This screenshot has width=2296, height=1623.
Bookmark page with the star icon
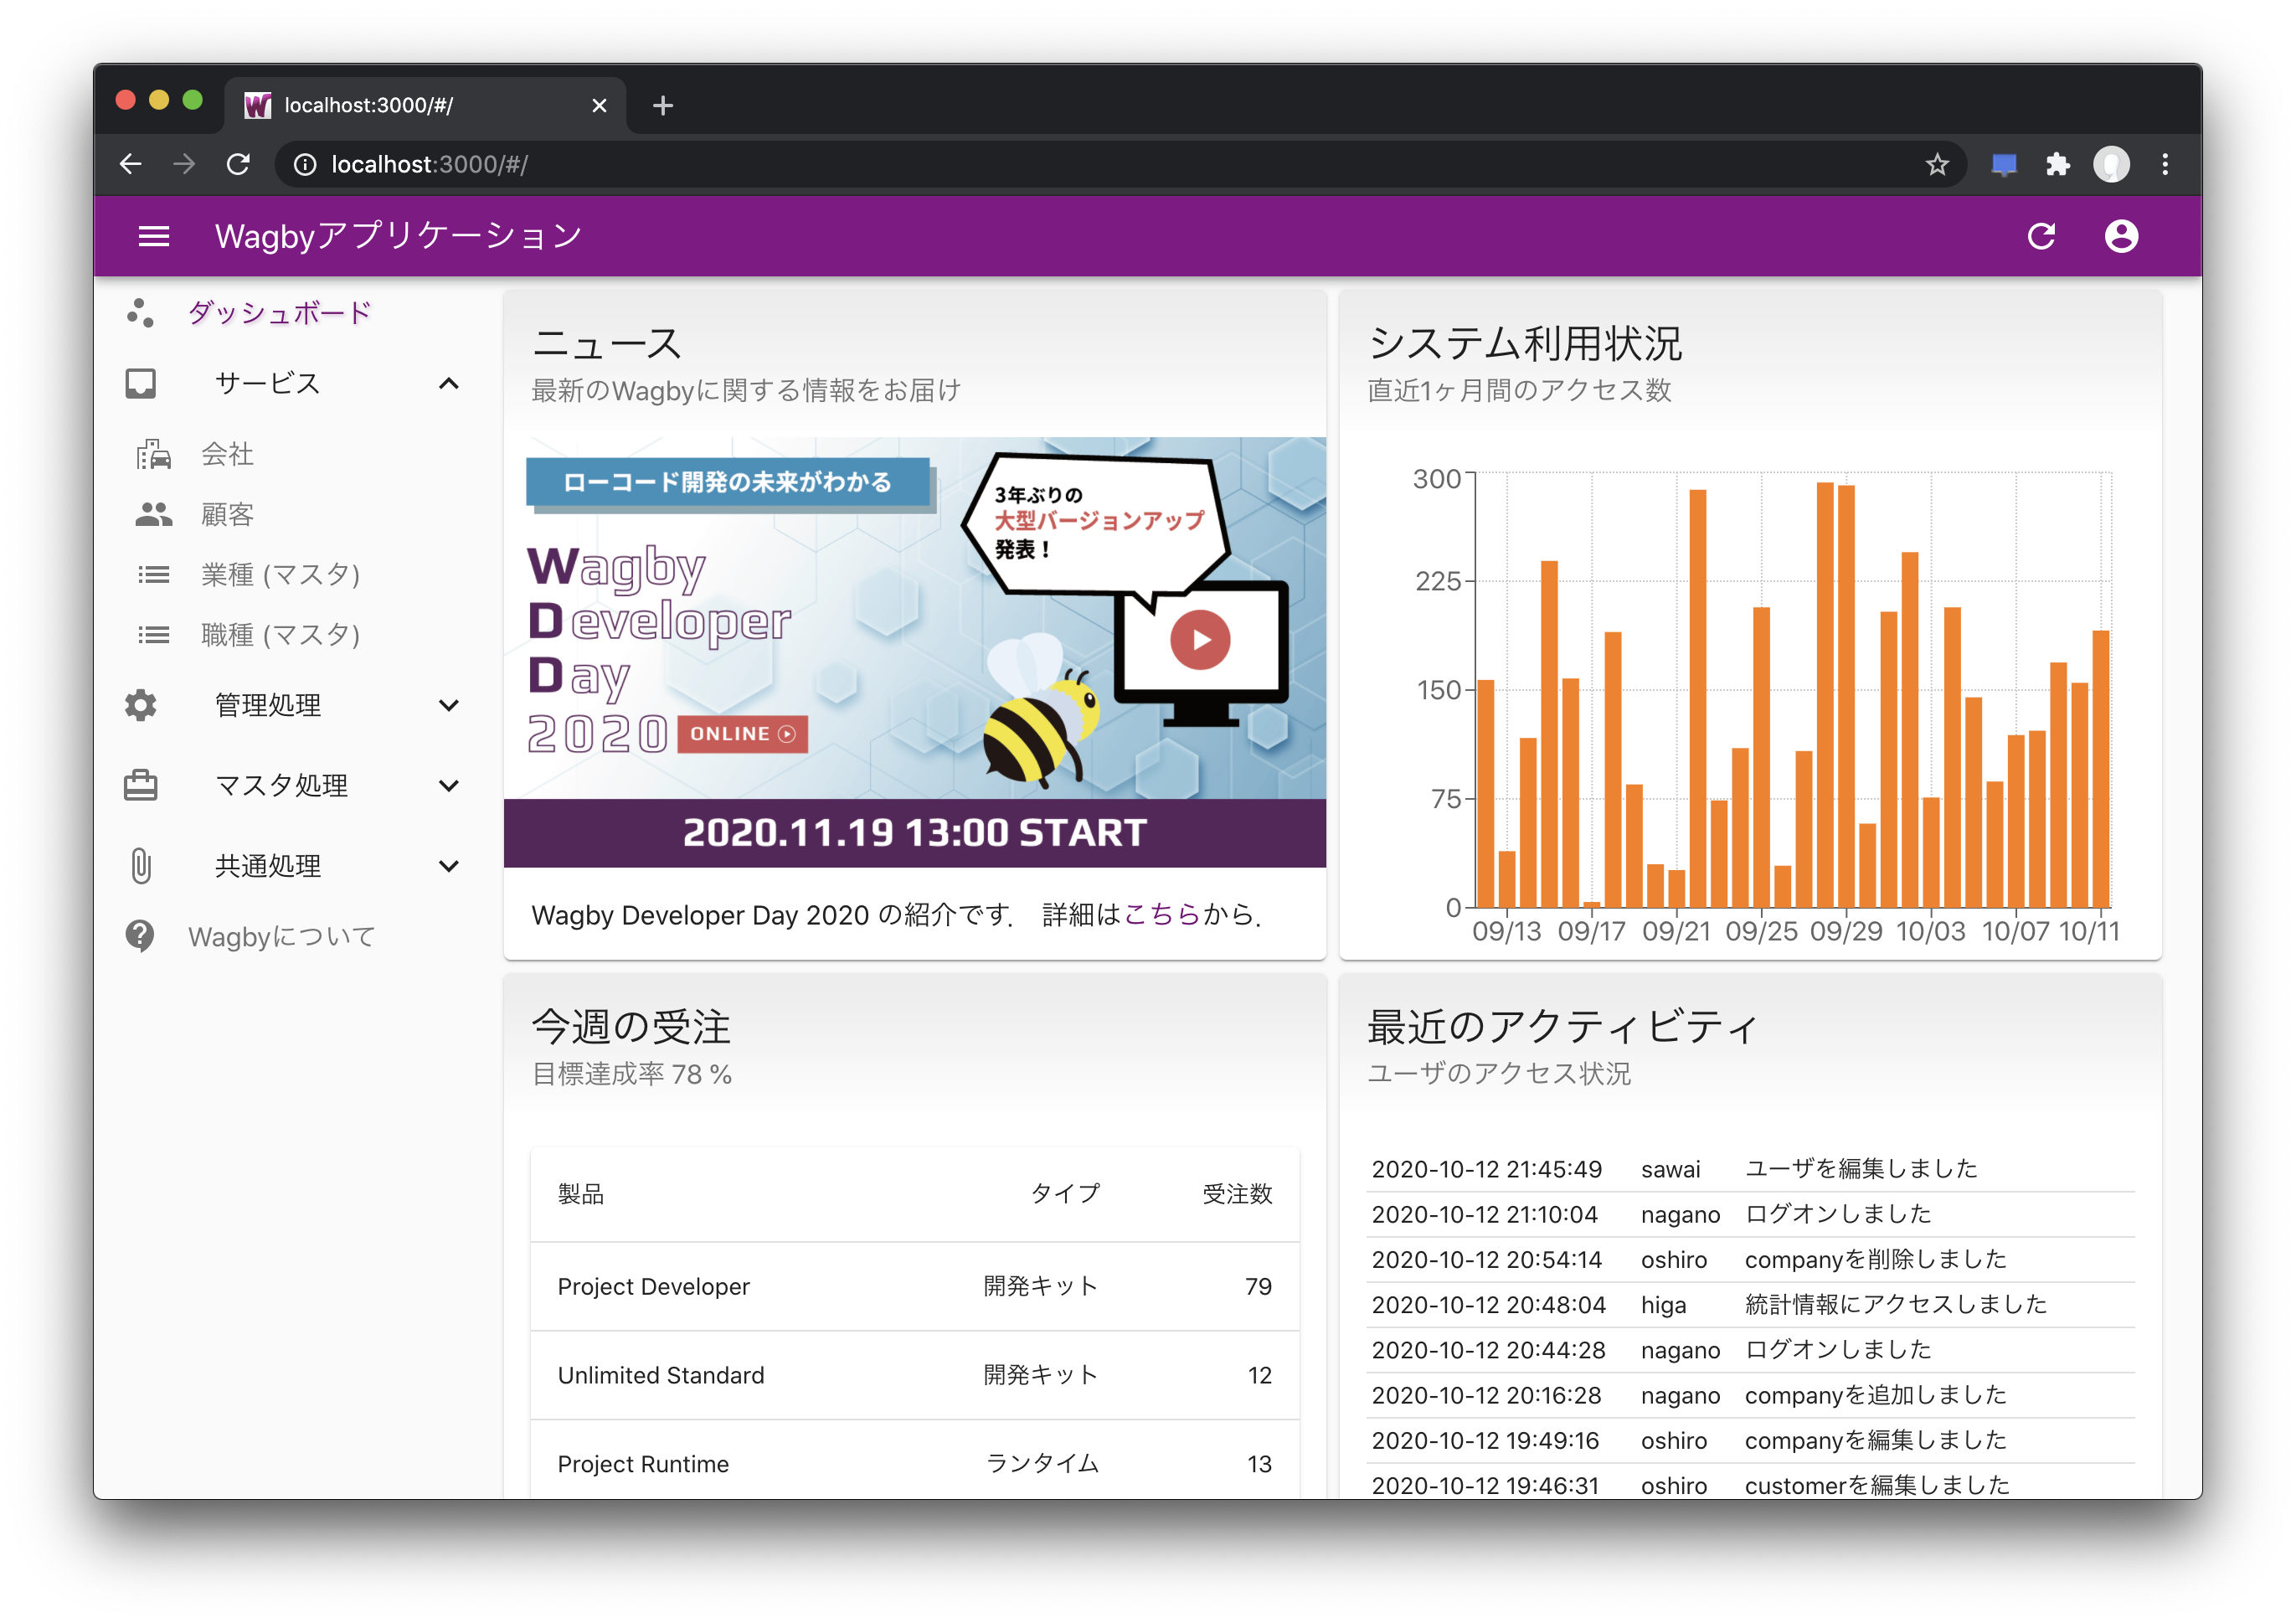click(1937, 164)
